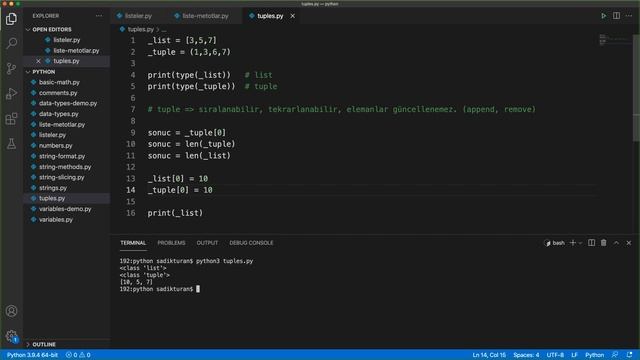
Task: Maximize the panel size with caret icon
Action: pyautogui.click(x=616, y=243)
